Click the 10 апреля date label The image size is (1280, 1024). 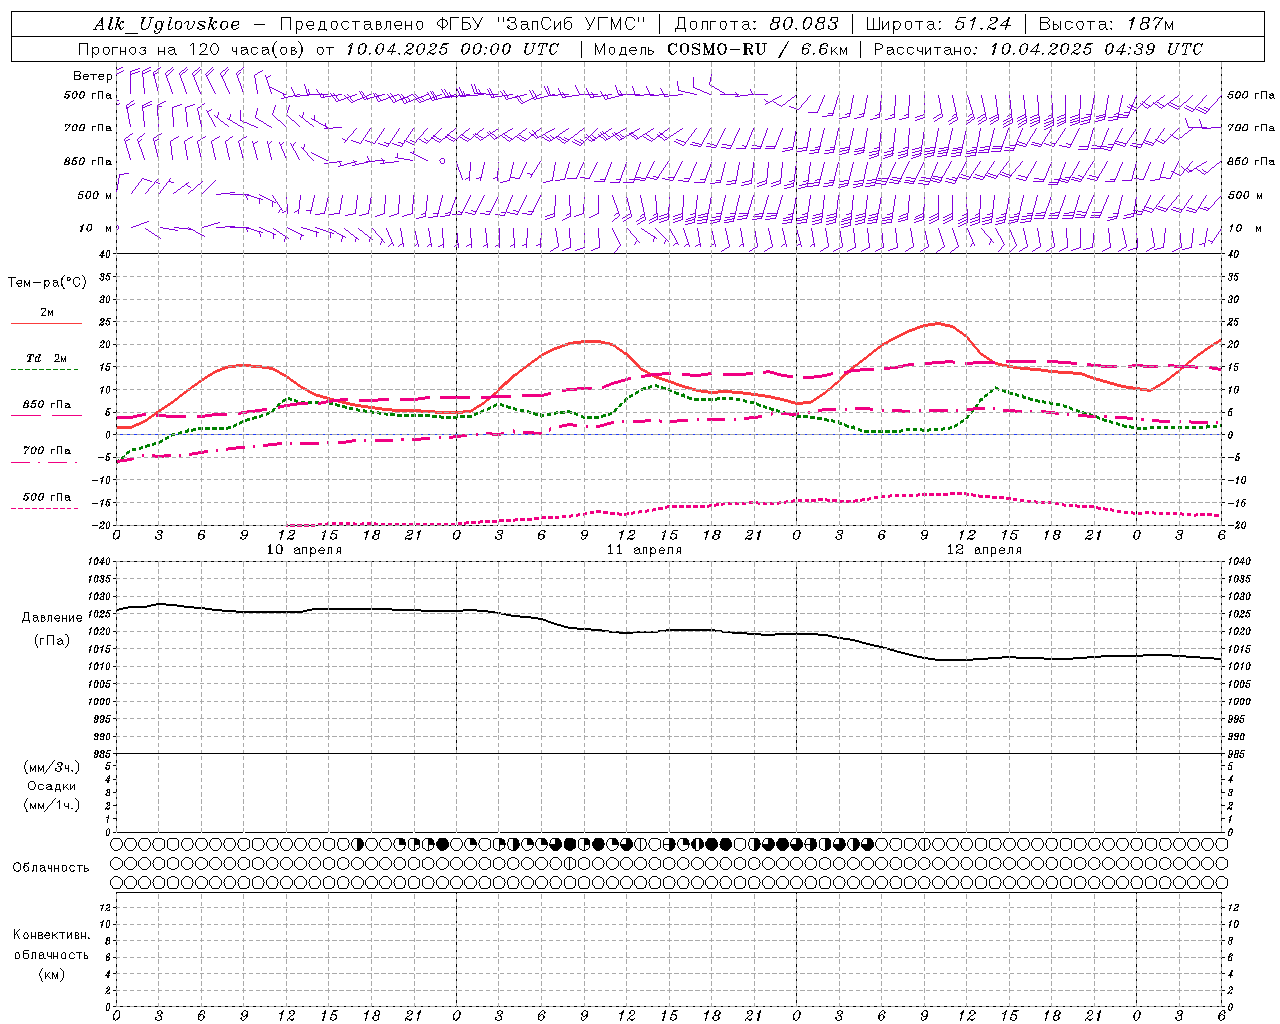pyautogui.click(x=304, y=550)
